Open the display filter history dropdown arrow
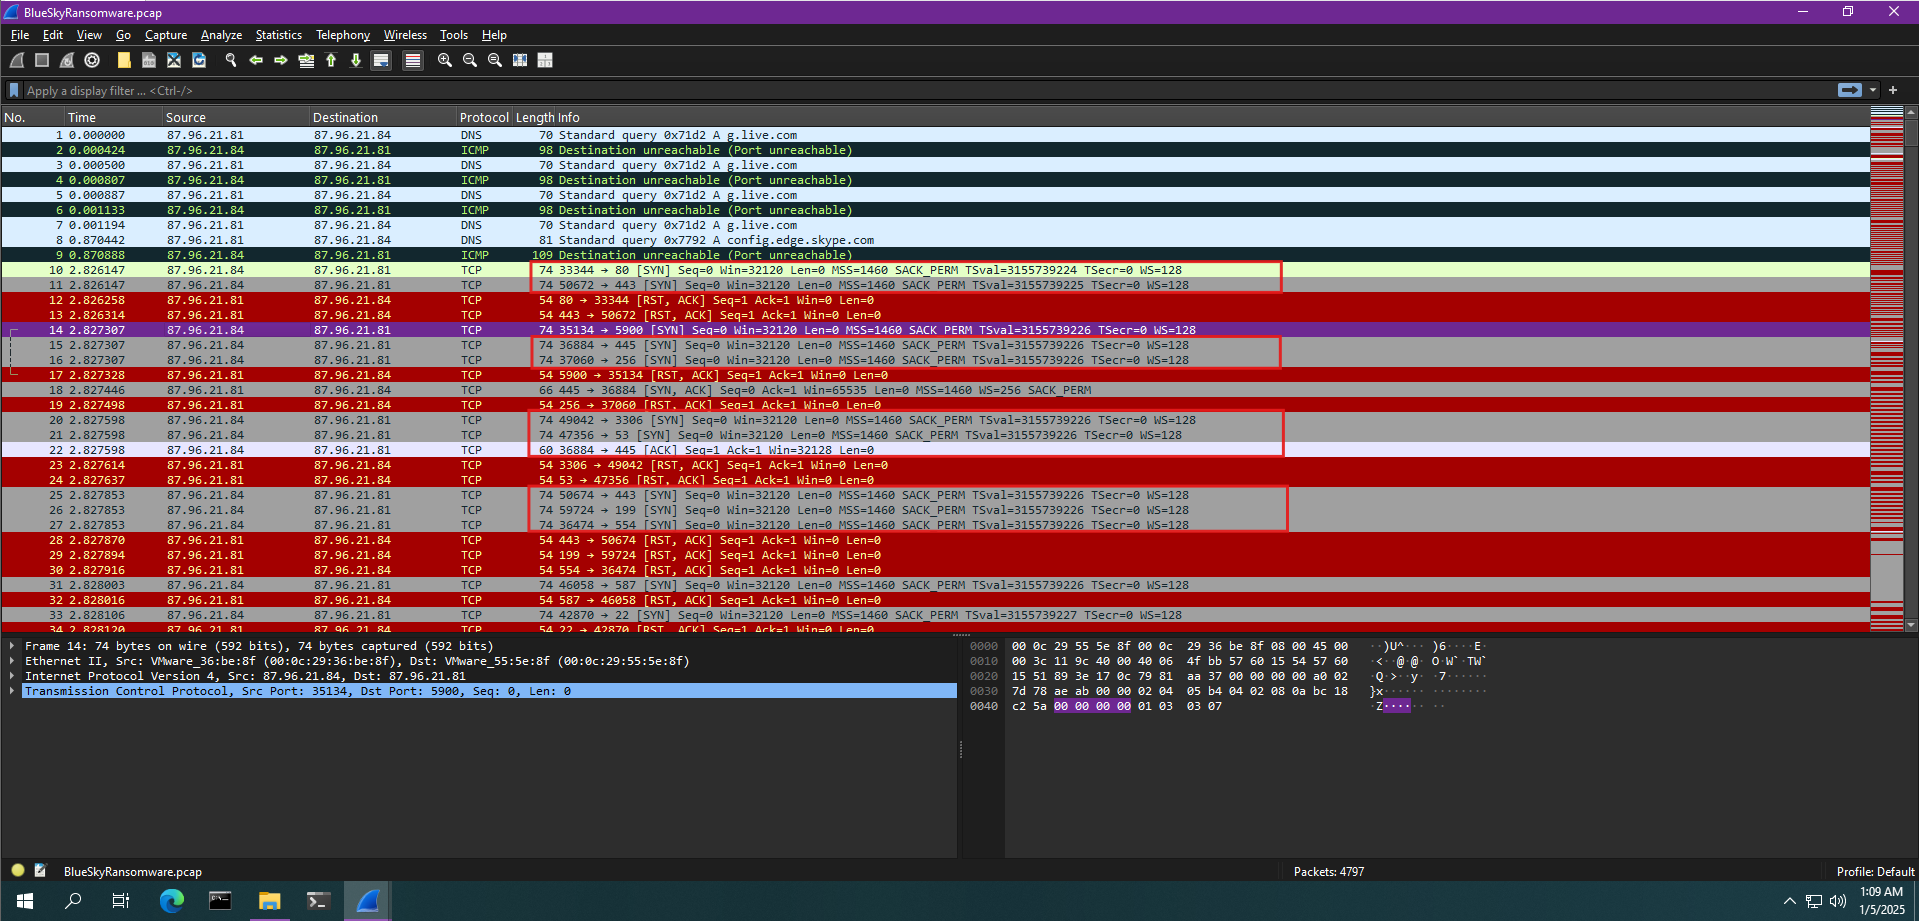Viewport: 1919px width, 921px height. pos(1873,90)
